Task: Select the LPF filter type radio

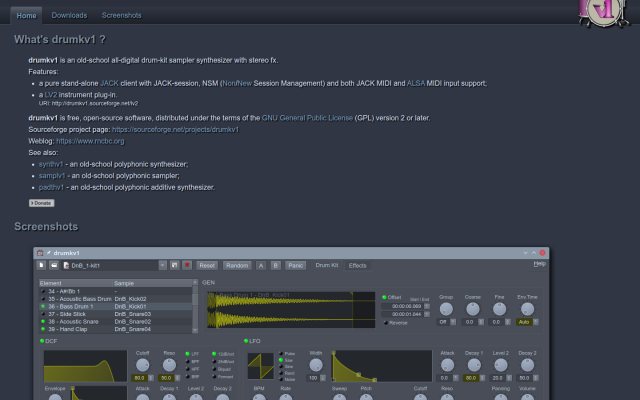Action: (x=192, y=354)
